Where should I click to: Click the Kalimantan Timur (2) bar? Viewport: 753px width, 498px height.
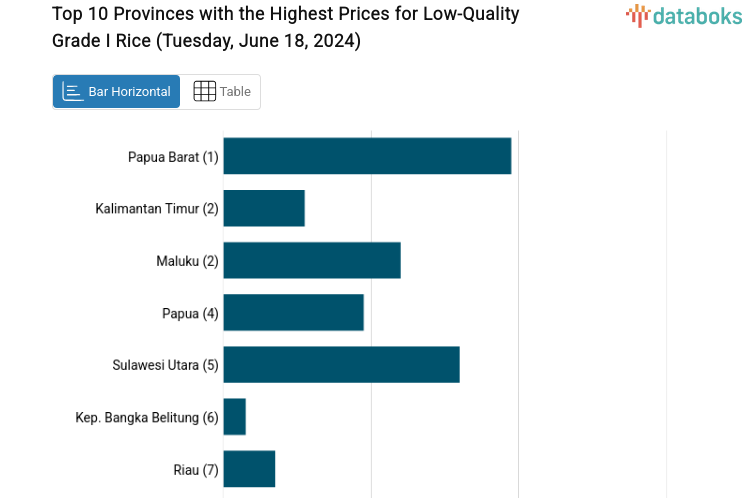264,208
